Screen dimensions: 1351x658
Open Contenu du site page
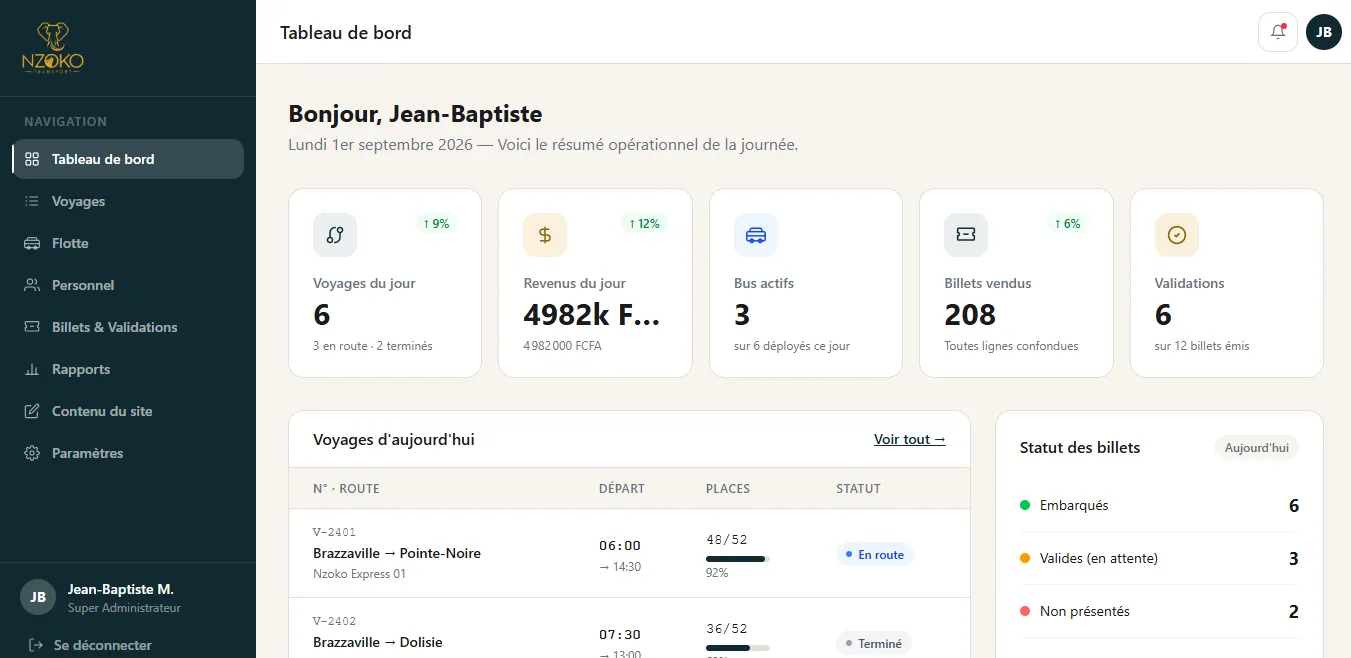(128, 411)
